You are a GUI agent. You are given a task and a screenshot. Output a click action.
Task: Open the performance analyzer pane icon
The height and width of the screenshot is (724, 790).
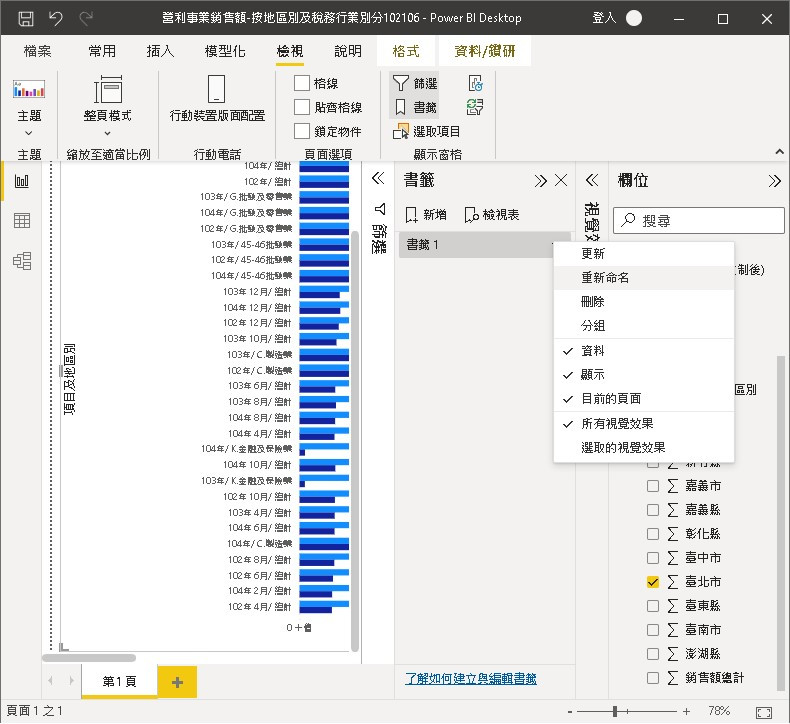(475, 83)
